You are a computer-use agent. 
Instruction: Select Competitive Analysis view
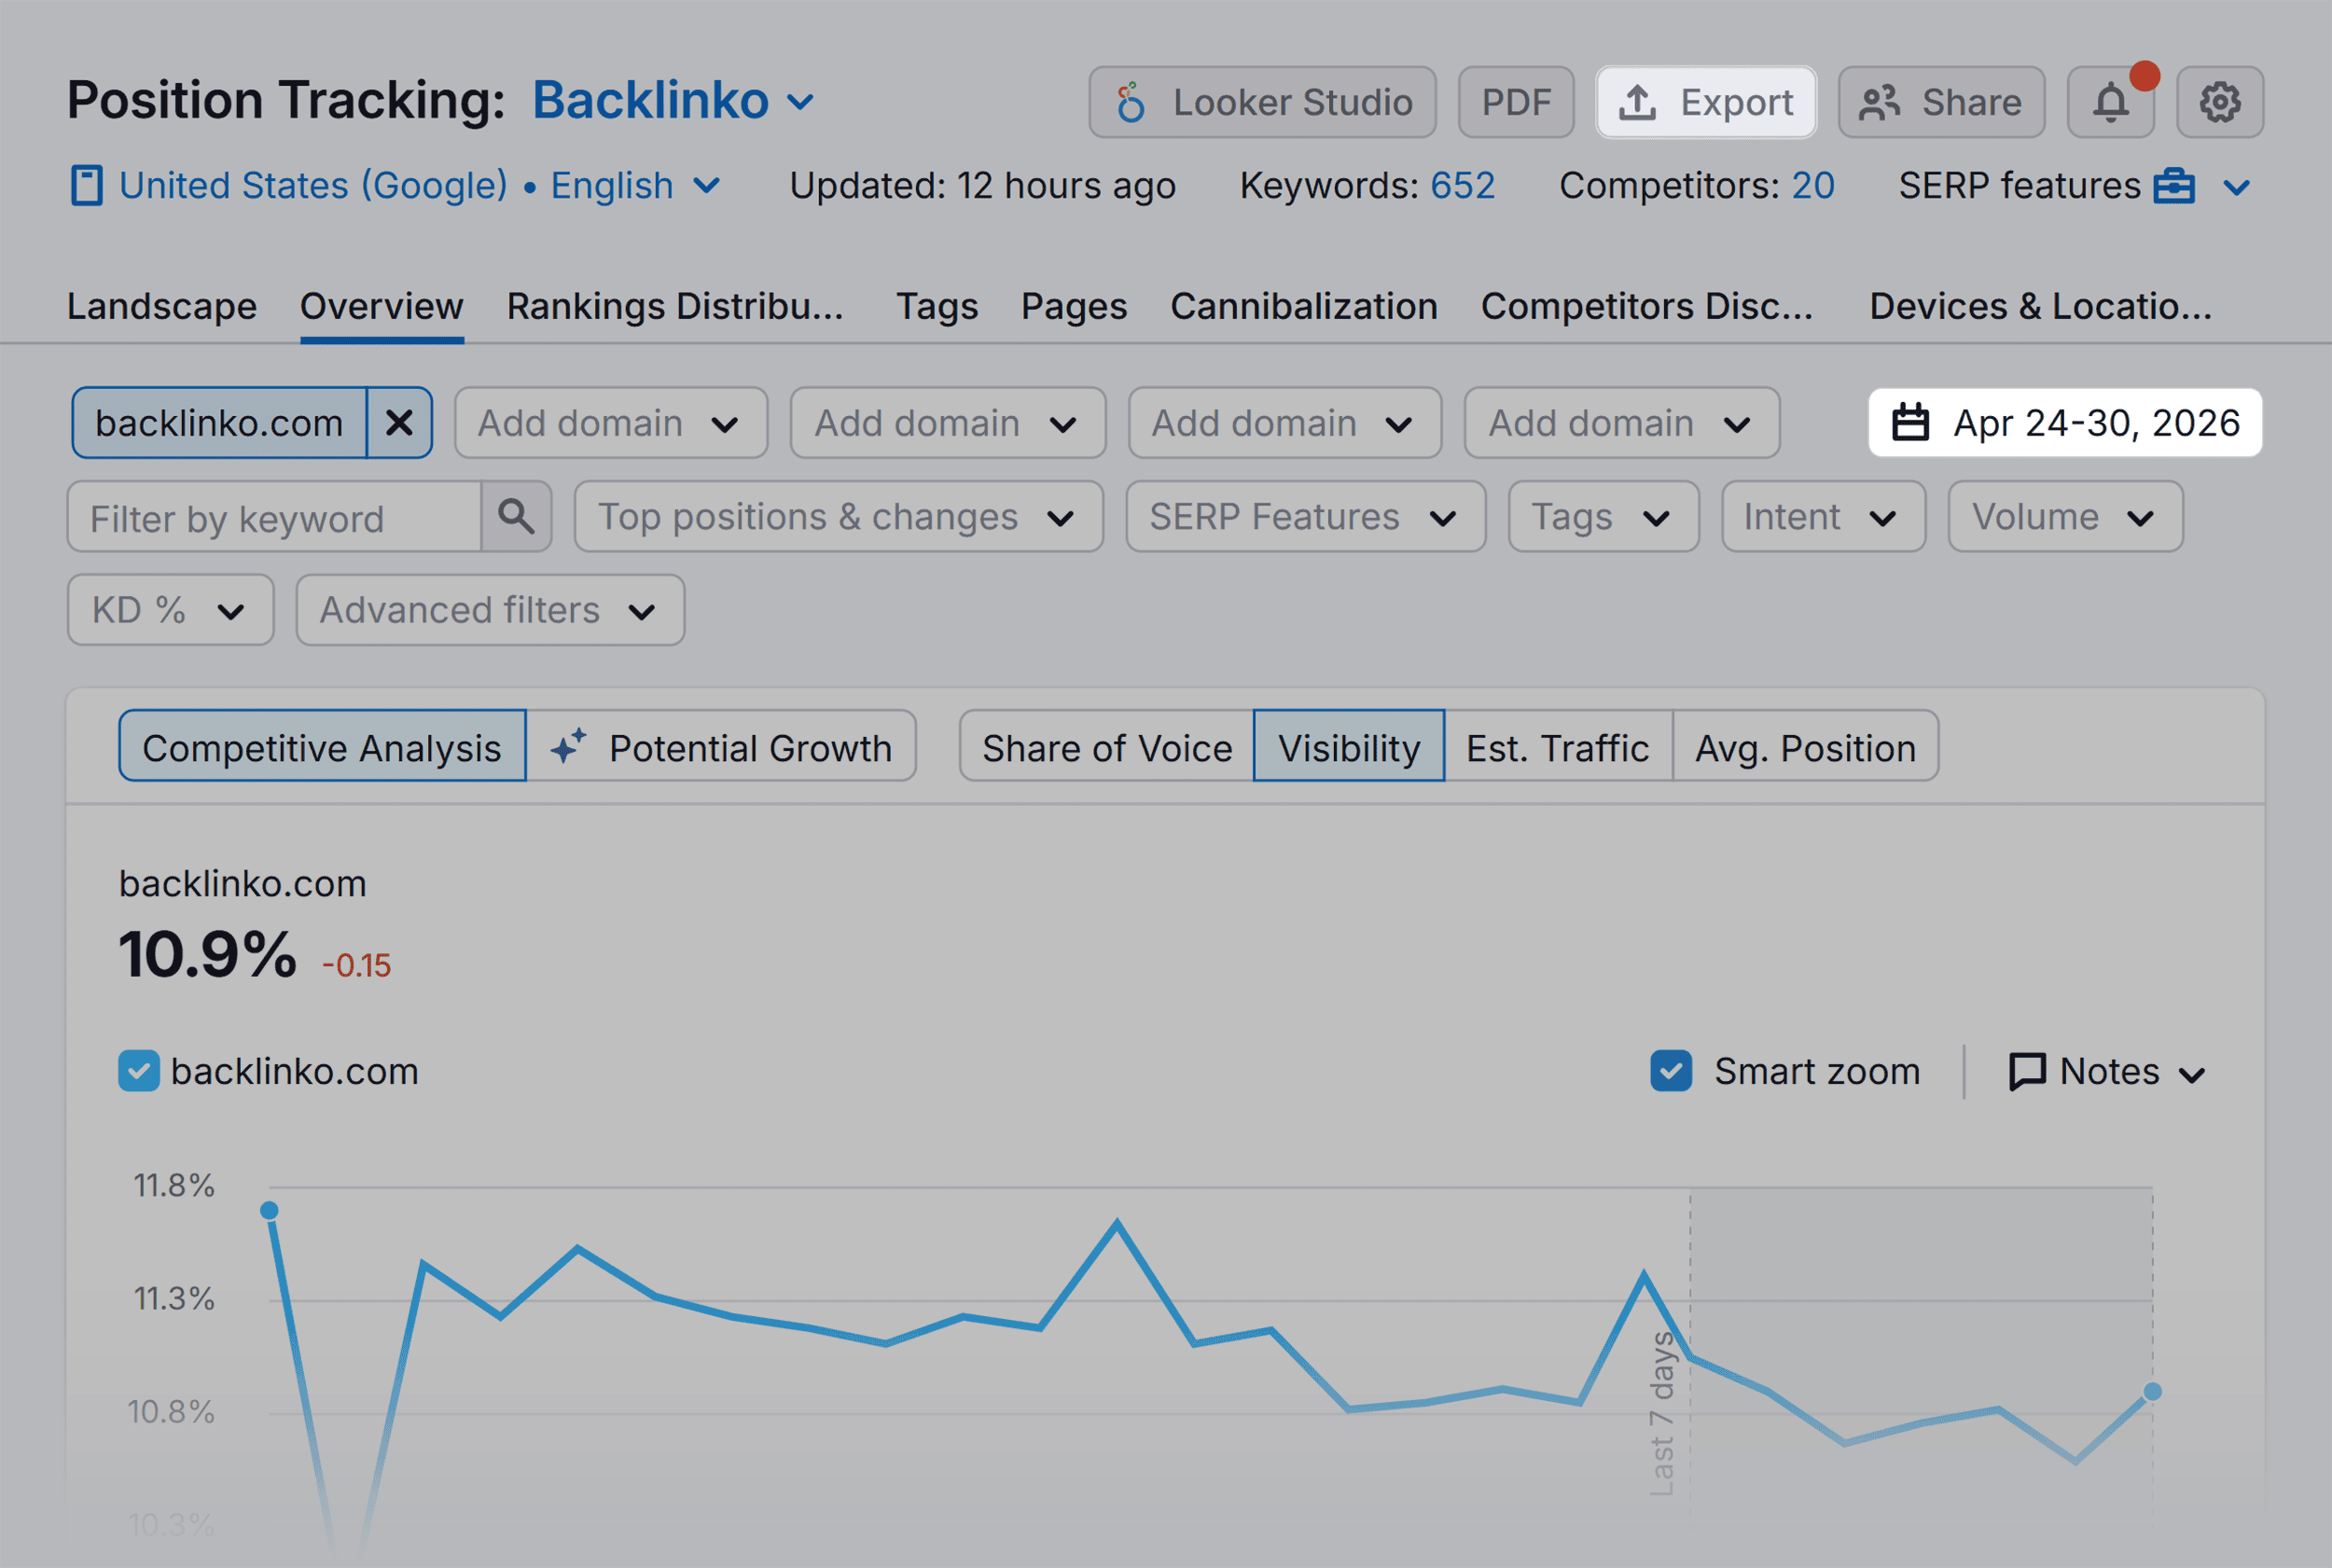pos(322,747)
